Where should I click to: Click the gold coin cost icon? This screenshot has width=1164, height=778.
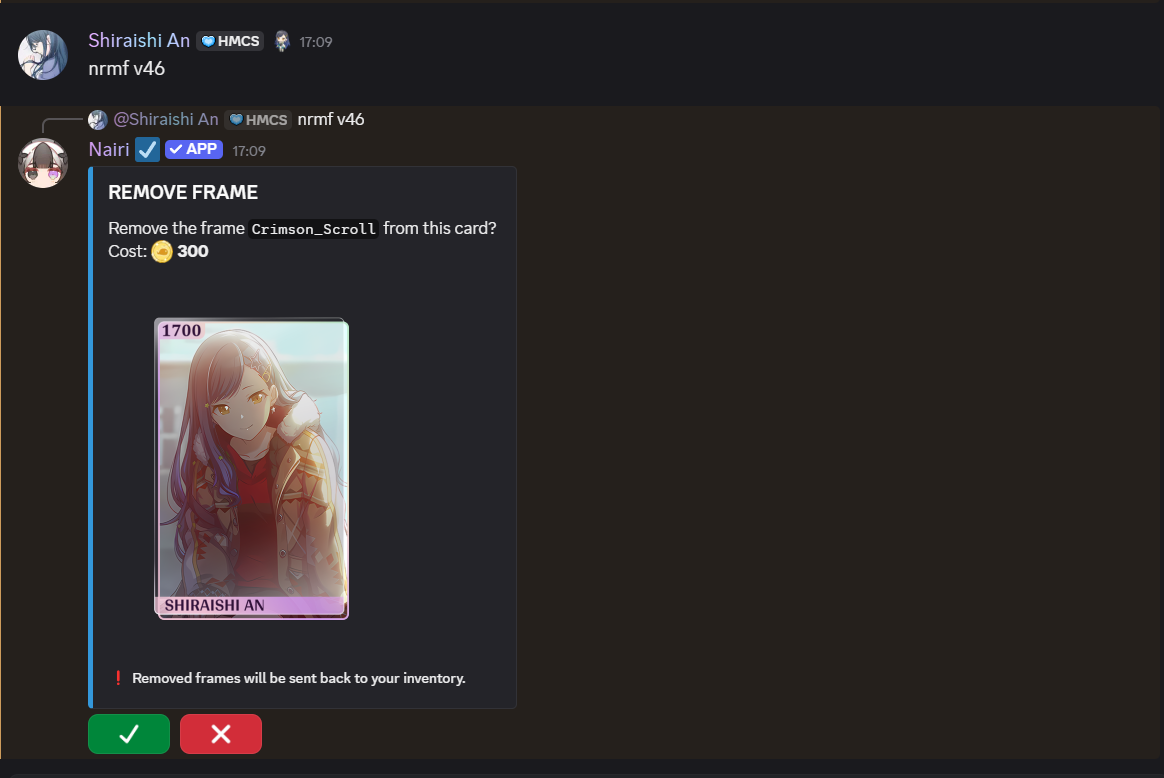pos(162,252)
